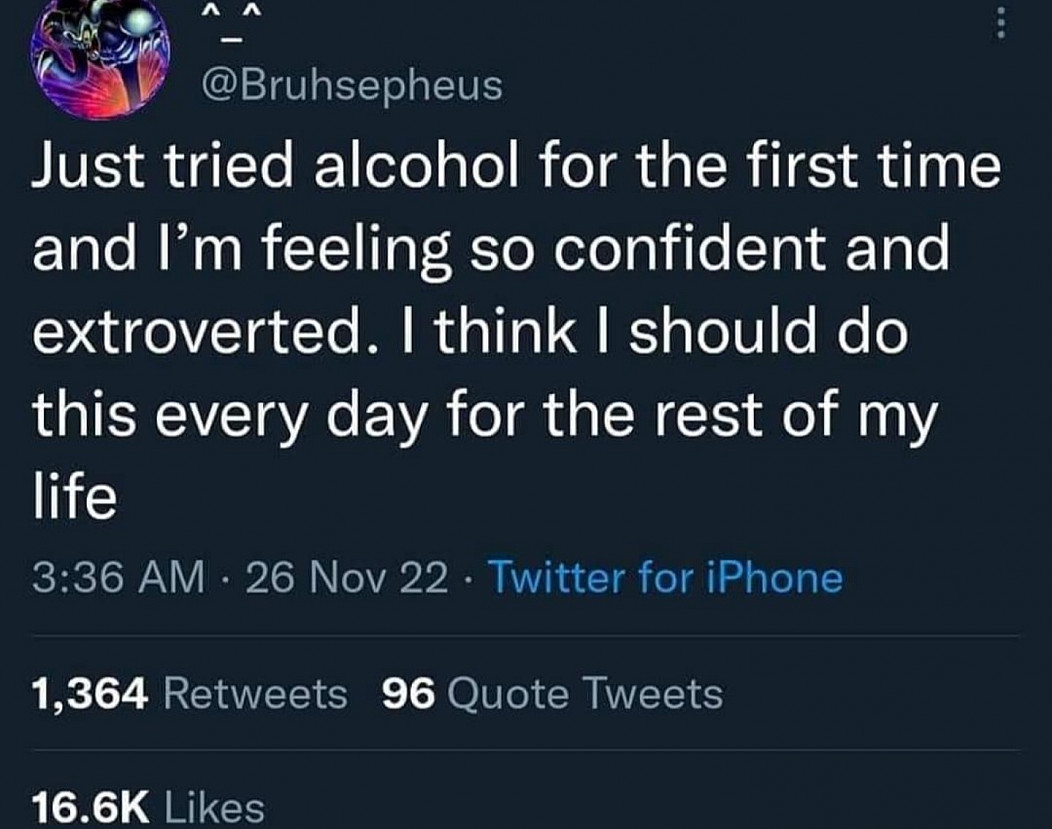This screenshot has height=829, width=1052.
Task: Open the tweet author's profile picture
Action: pos(98,58)
